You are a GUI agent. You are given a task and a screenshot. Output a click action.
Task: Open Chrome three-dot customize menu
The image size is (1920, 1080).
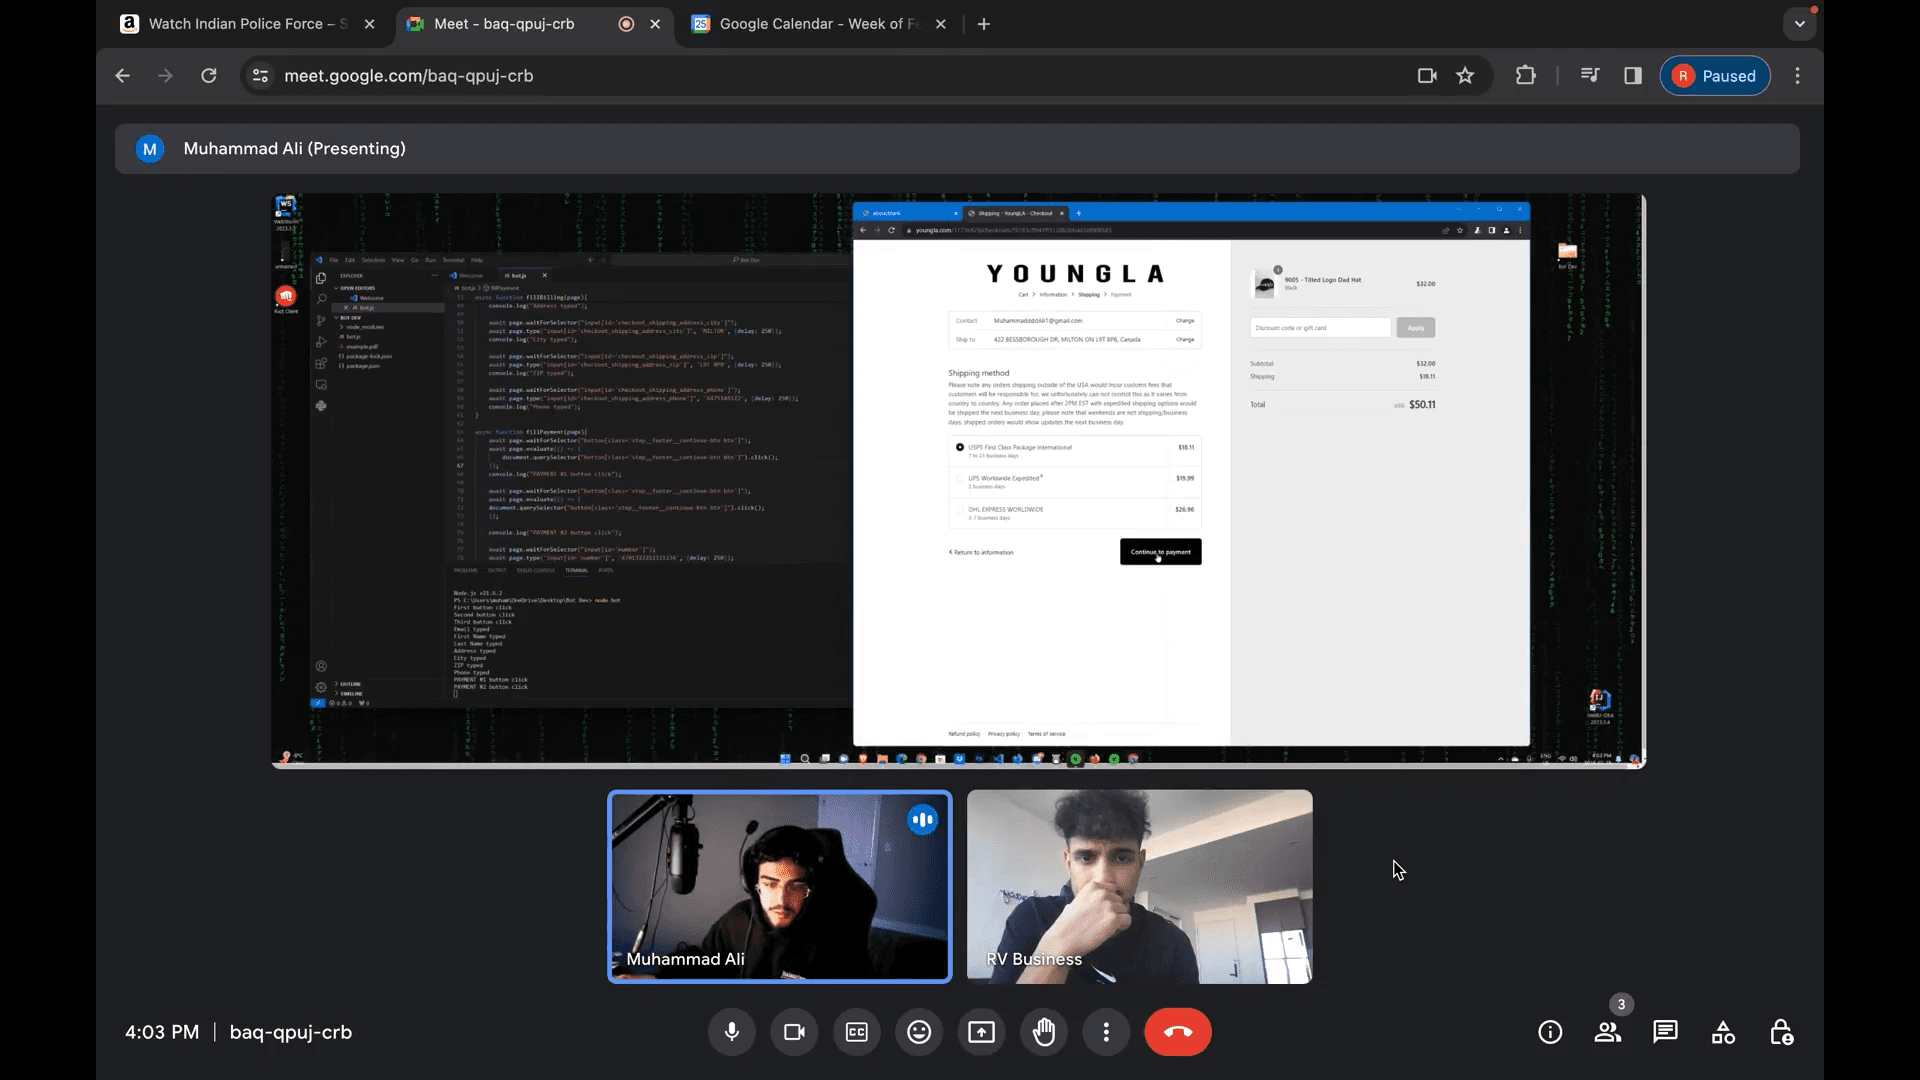(1797, 76)
